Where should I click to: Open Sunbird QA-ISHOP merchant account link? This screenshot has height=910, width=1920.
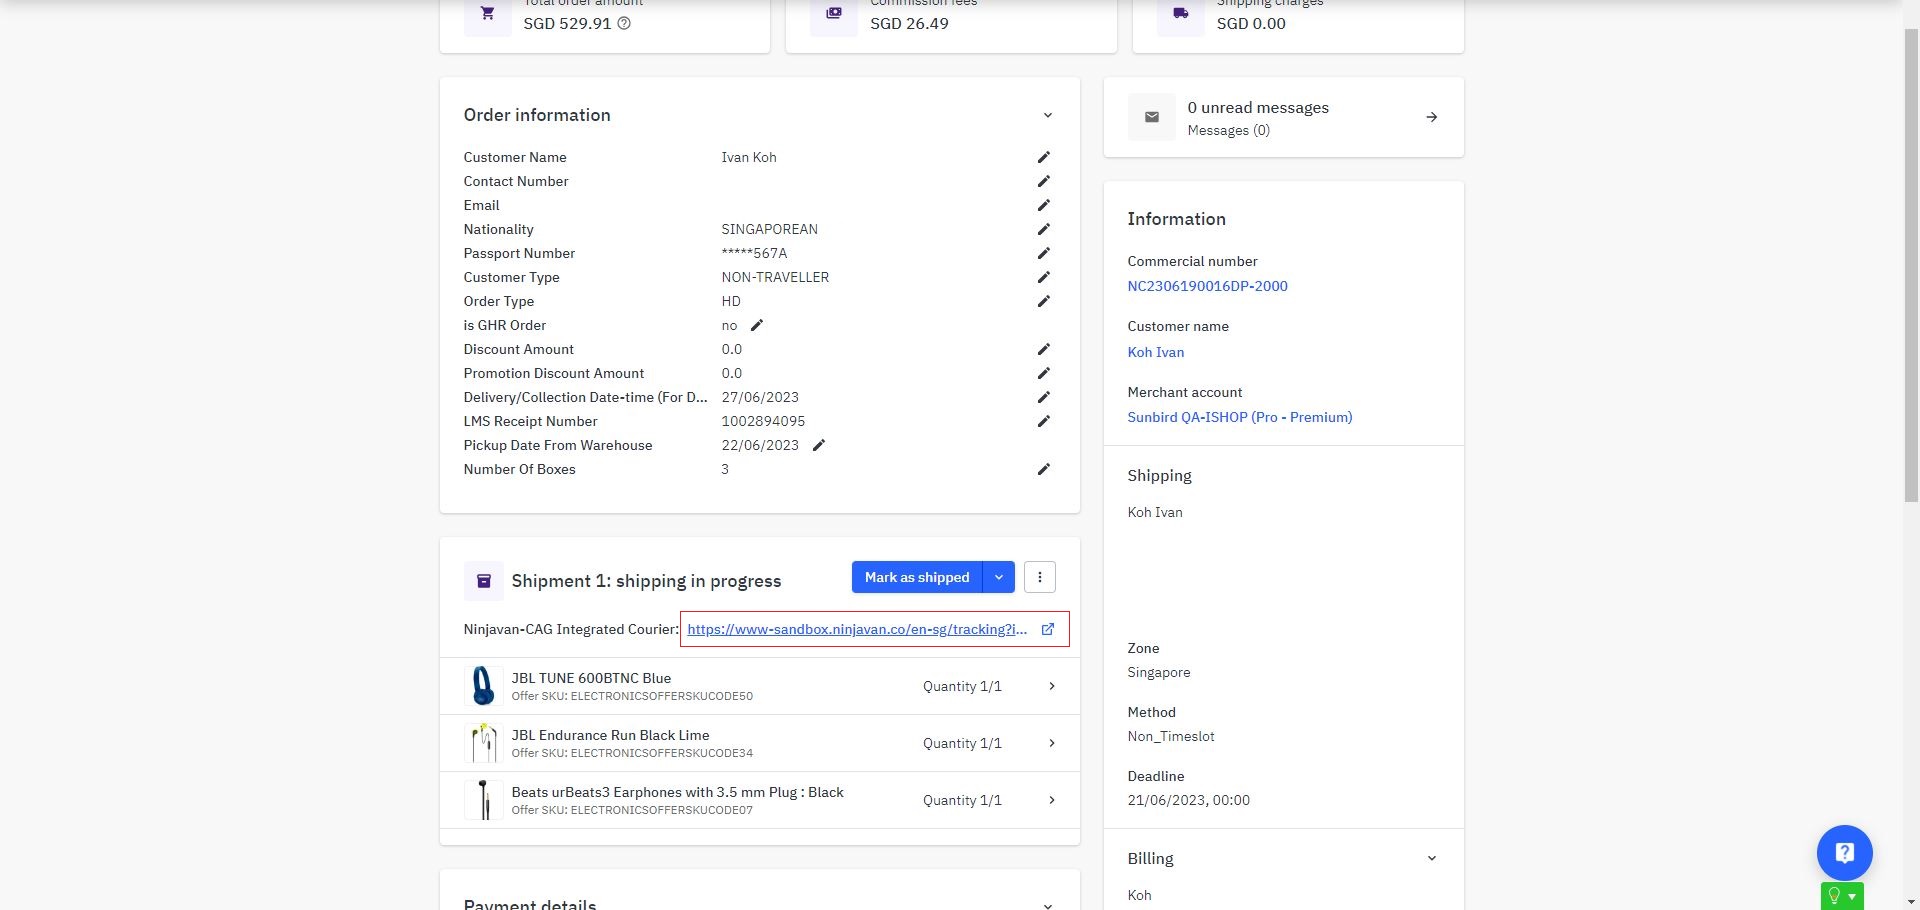tap(1239, 417)
